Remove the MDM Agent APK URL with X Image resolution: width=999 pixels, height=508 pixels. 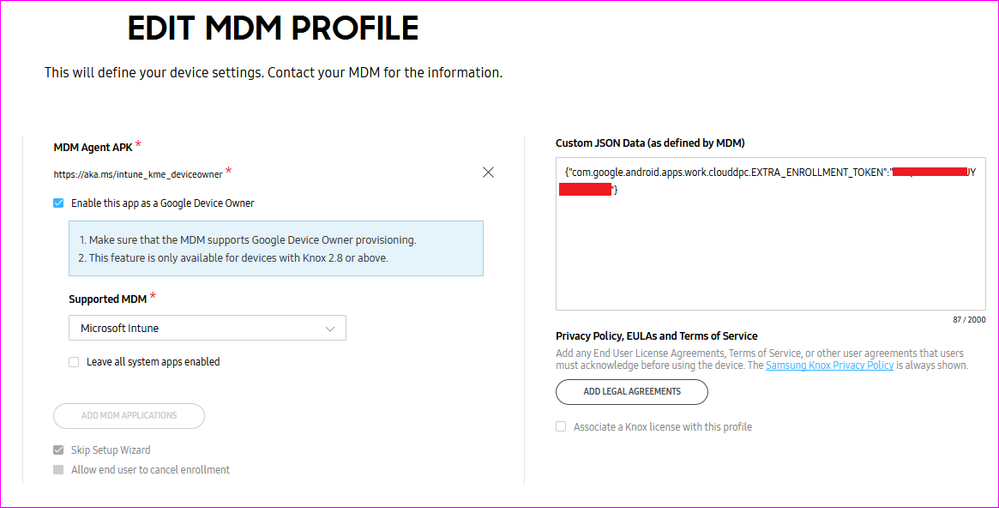(488, 172)
